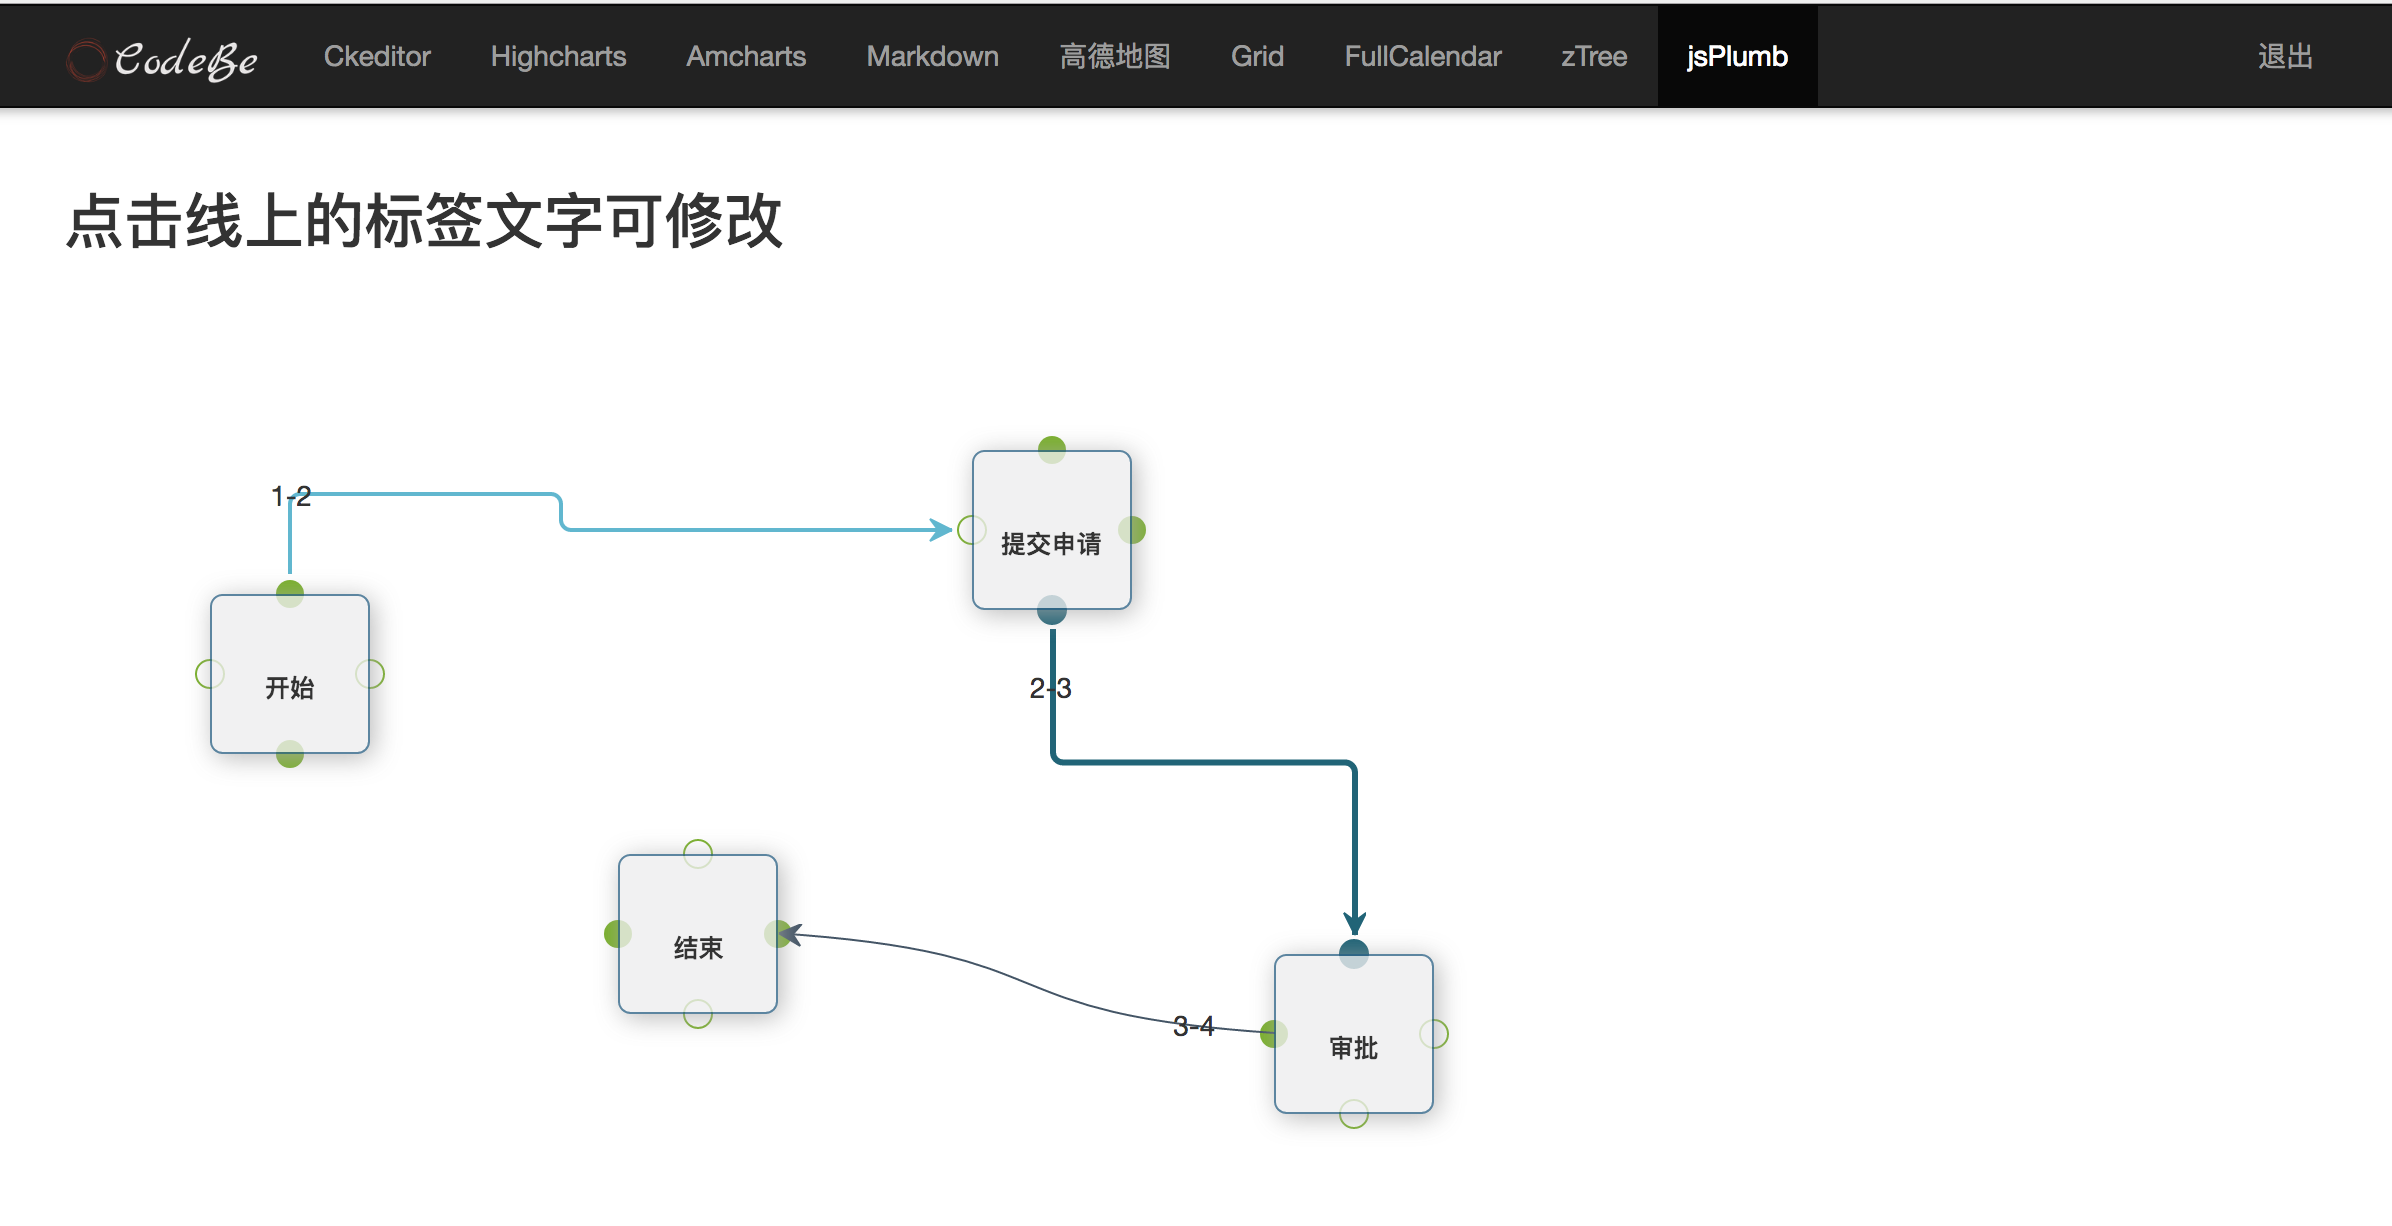Click the 3-4 connector label
This screenshot has height=1226, width=2392.
pyautogui.click(x=1193, y=1026)
